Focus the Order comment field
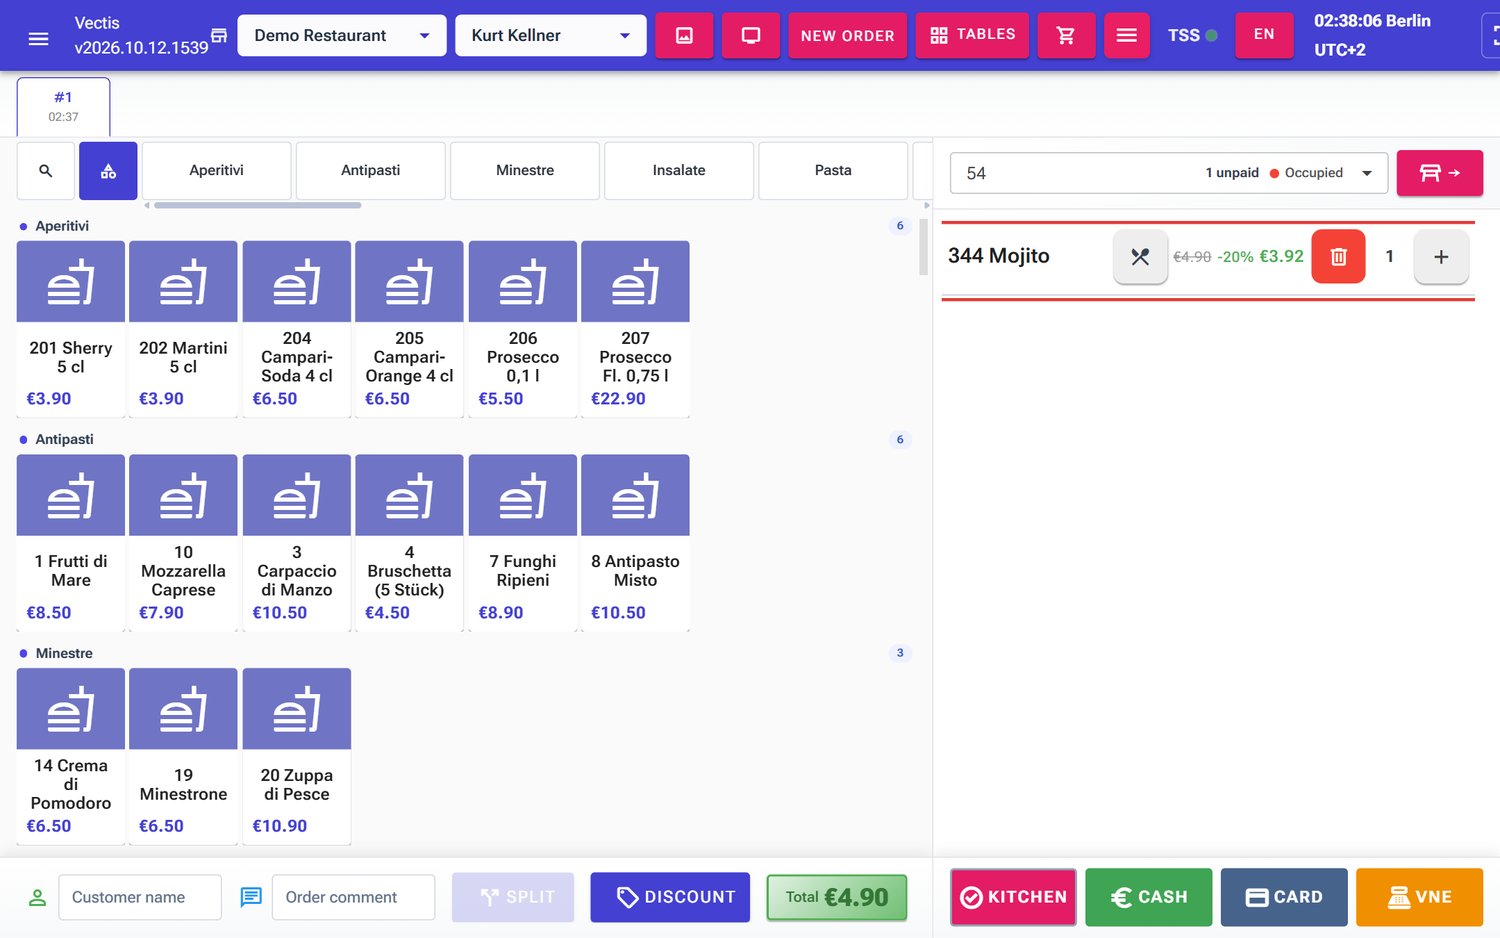1500x938 pixels. [x=353, y=897]
